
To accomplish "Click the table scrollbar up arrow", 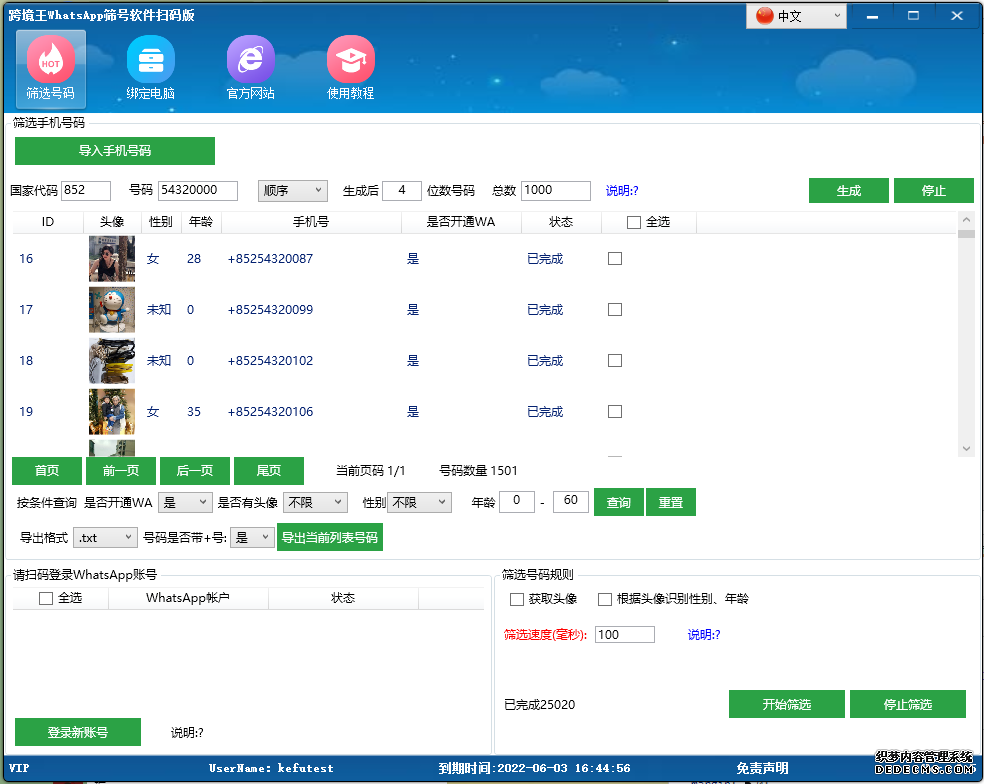I will tap(966, 220).
